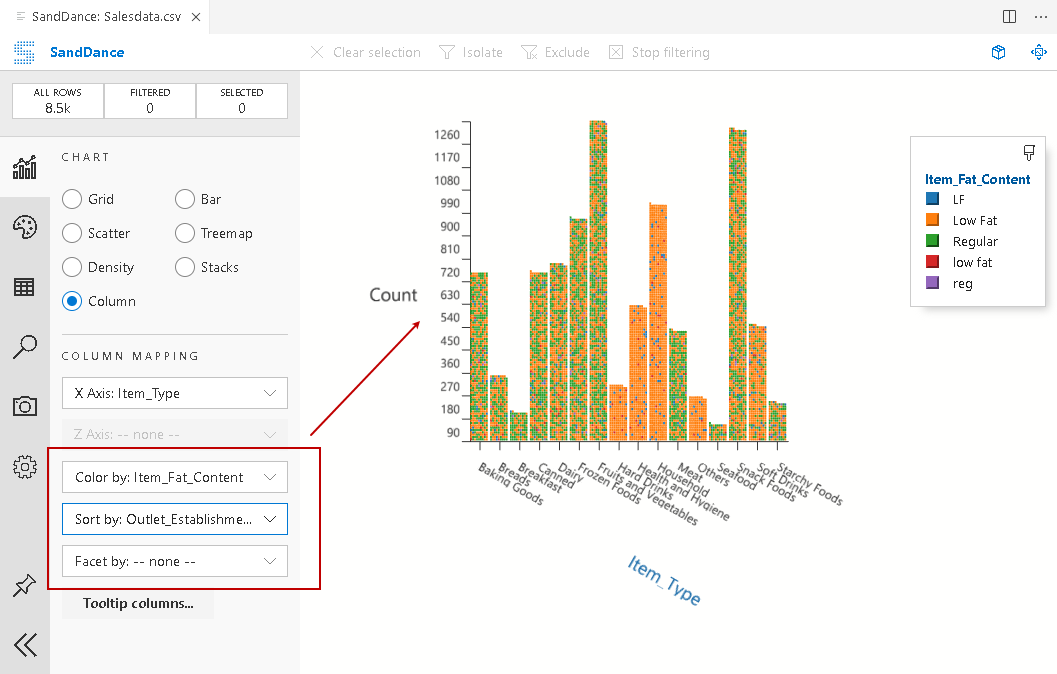Pin the legend using pushpin icon
The width and height of the screenshot is (1057, 674).
(x=1029, y=152)
